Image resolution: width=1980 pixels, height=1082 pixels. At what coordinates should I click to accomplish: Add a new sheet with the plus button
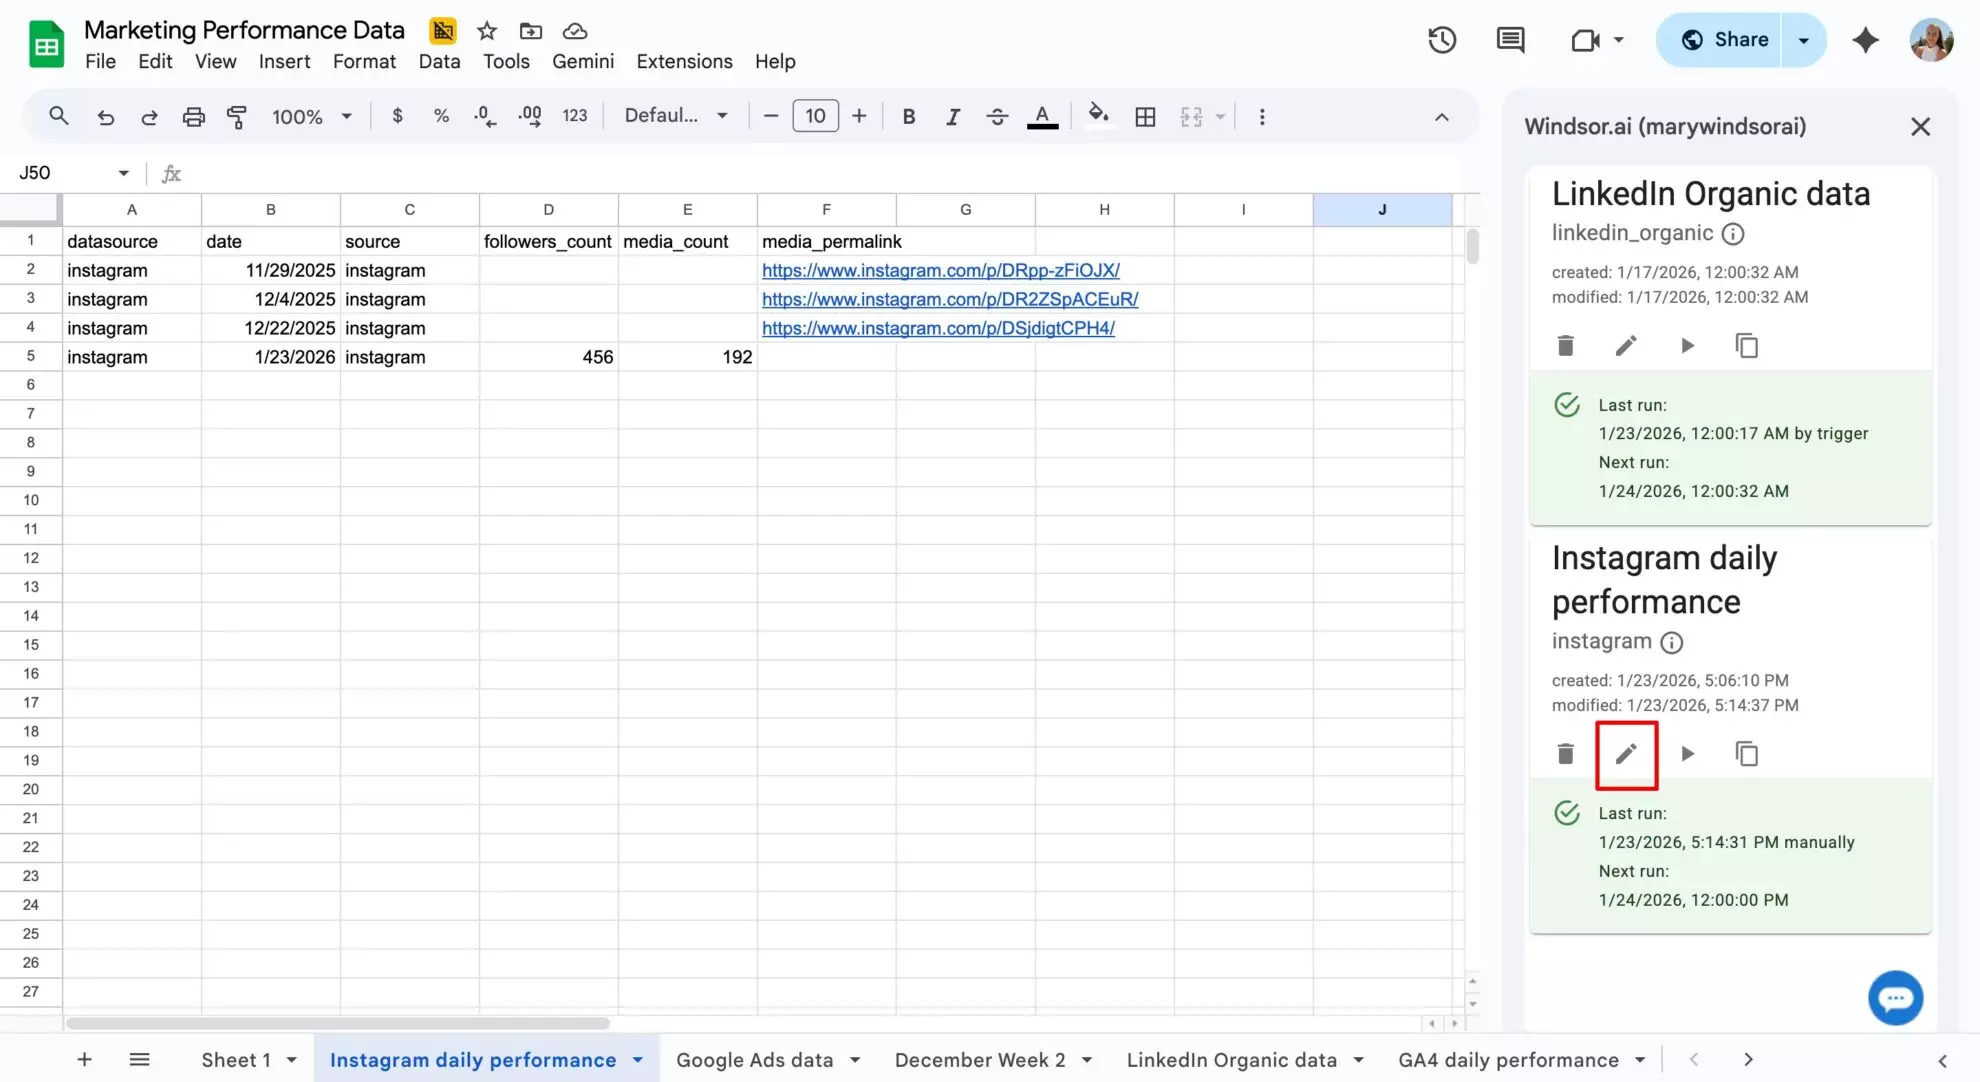84,1059
